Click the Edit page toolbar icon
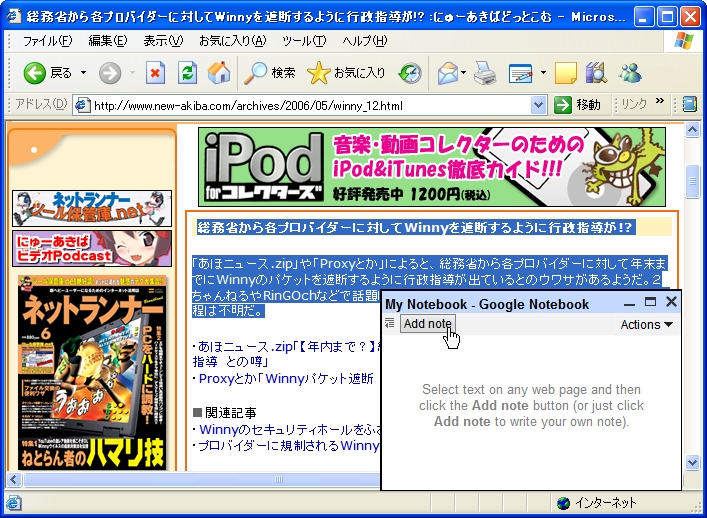This screenshot has height=518, width=707. pyautogui.click(x=520, y=73)
